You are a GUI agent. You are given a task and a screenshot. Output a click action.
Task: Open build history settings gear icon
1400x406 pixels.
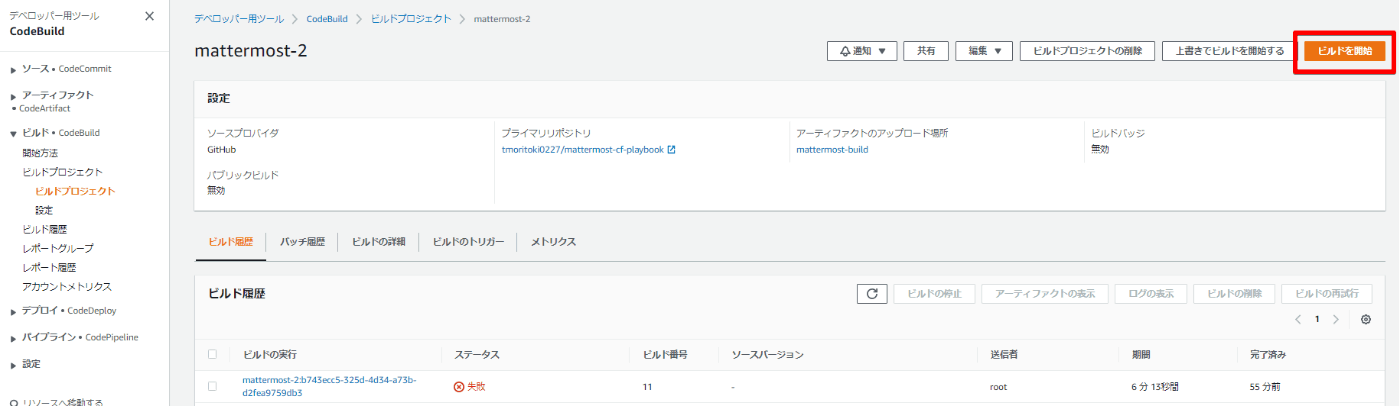[x=1366, y=319]
